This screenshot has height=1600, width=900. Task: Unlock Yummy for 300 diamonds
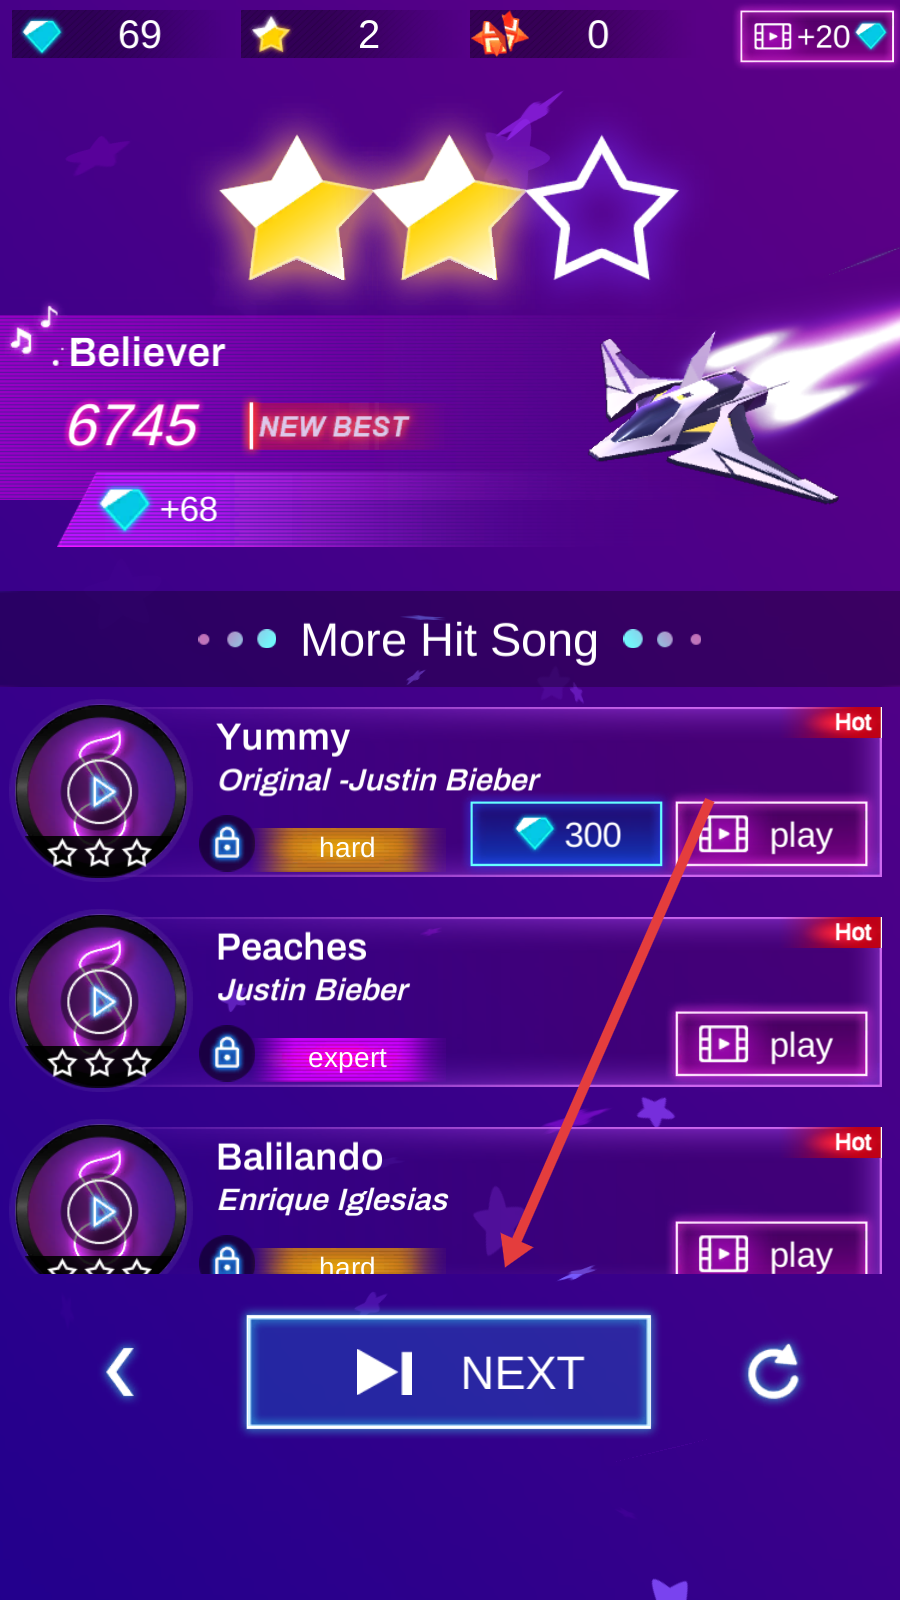coord(566,834)
